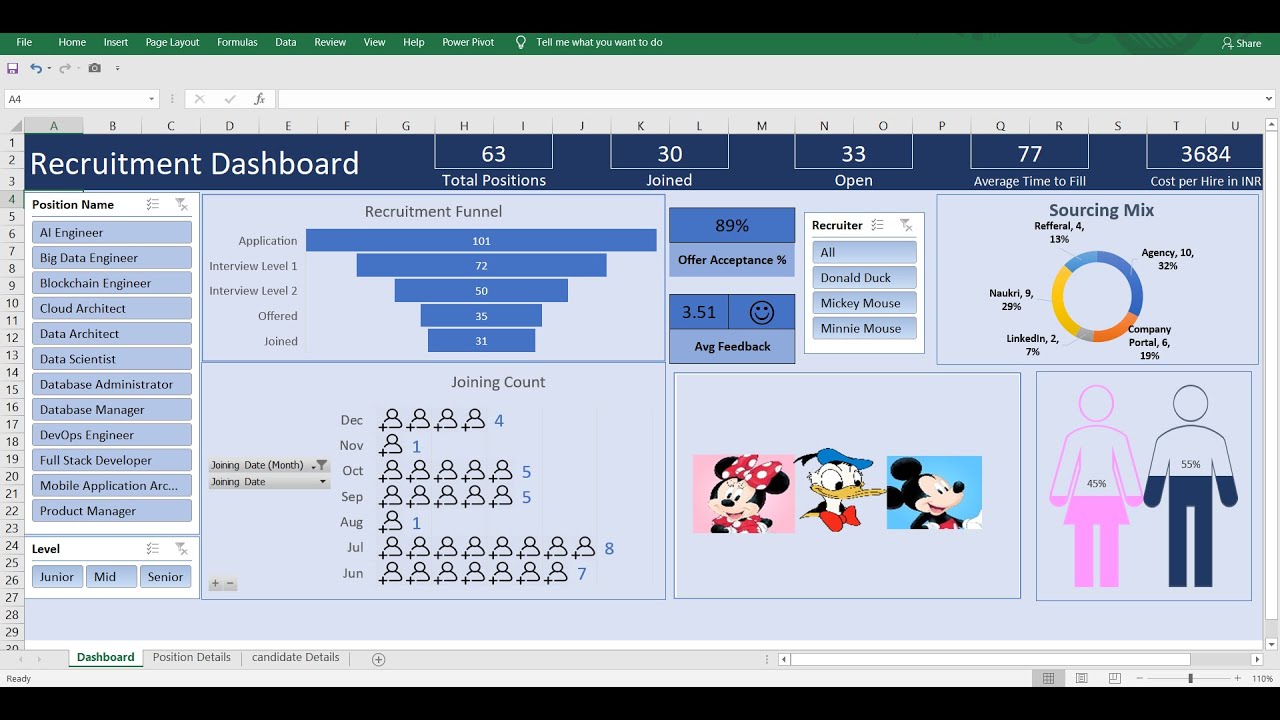The width and height of the screenshot is (1280, 720).
Task: Click the zoom level 110% text
Action: (1260, 679)
